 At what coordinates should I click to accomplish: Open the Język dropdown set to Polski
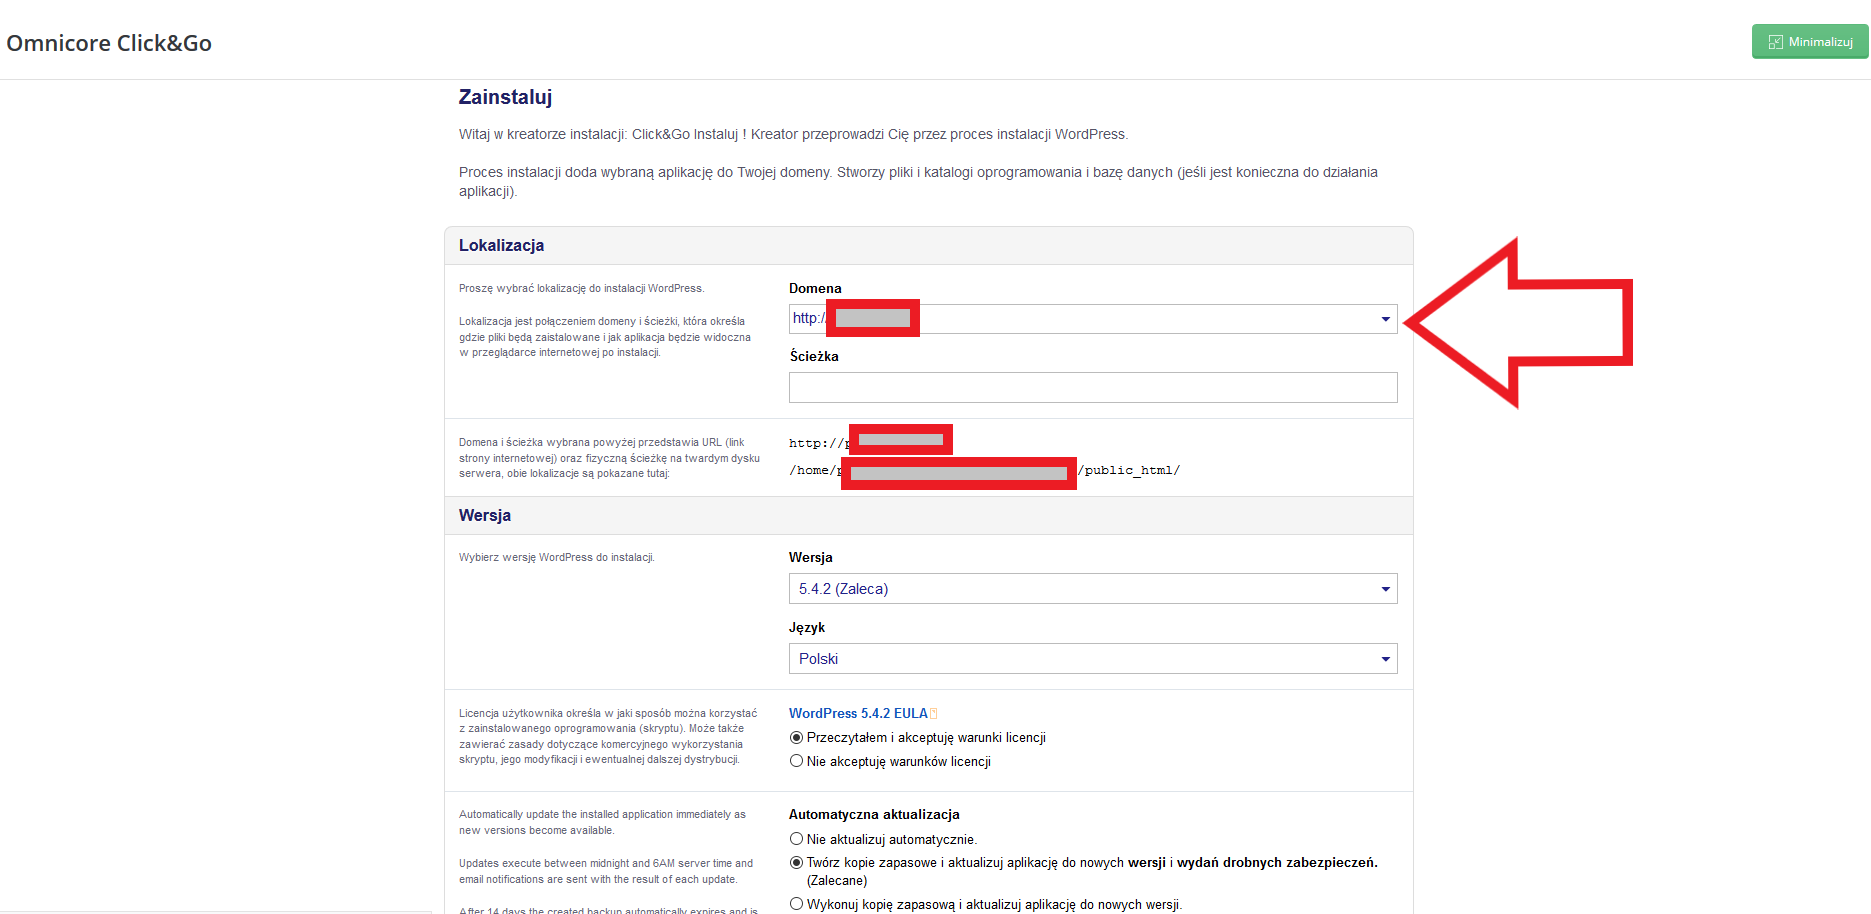pyautogui.click(x=1092, y=659)
